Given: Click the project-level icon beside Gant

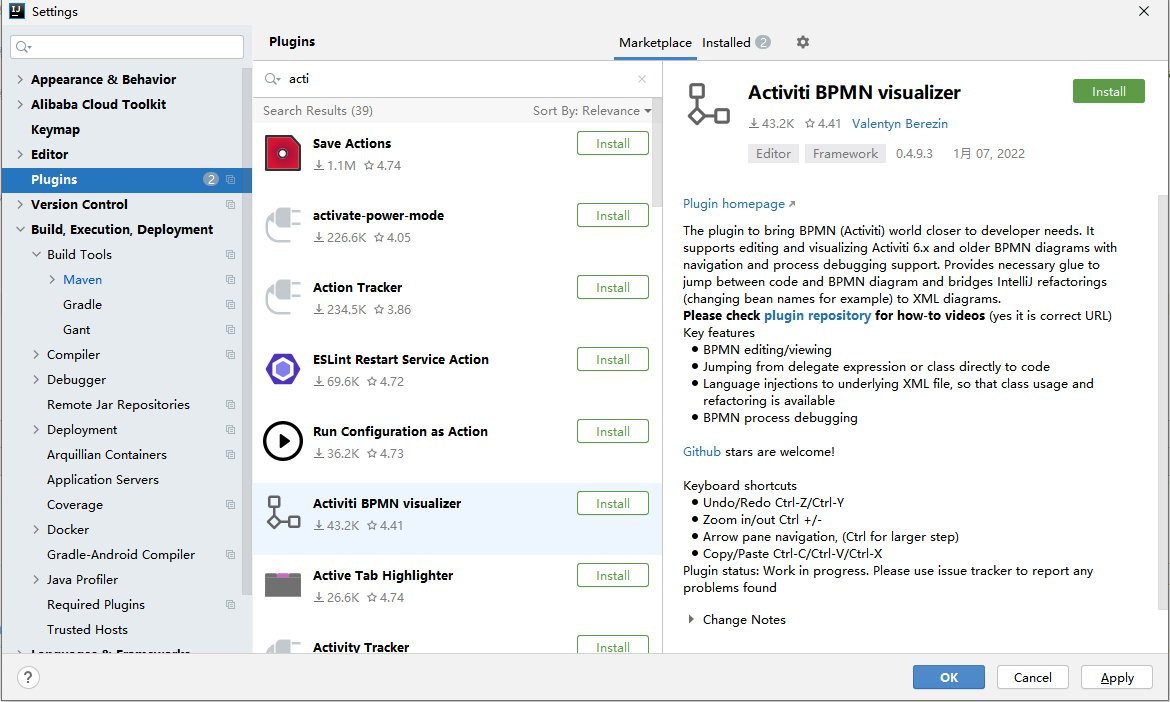Looking at the screenshot, I should click(x=231, y=330).
